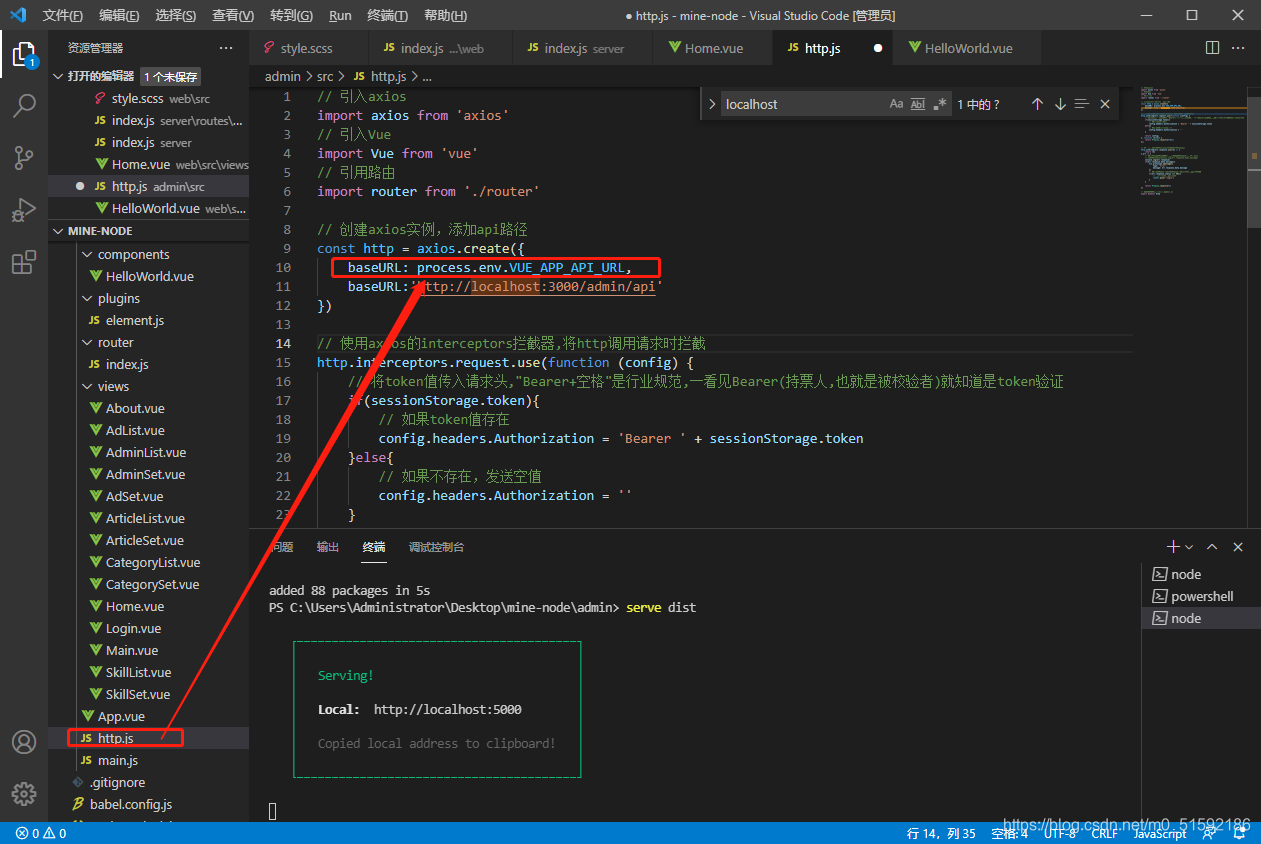Open the launch profile dropdown beside new terminal
Image resolution: width=1261 pixels, height=844 pixels.
(x=1189, y=547)
